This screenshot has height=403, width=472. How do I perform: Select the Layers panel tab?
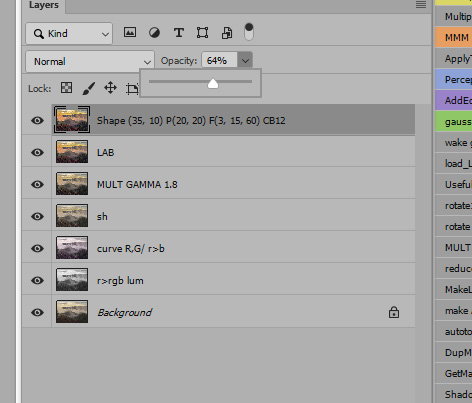tap(44, 5)
